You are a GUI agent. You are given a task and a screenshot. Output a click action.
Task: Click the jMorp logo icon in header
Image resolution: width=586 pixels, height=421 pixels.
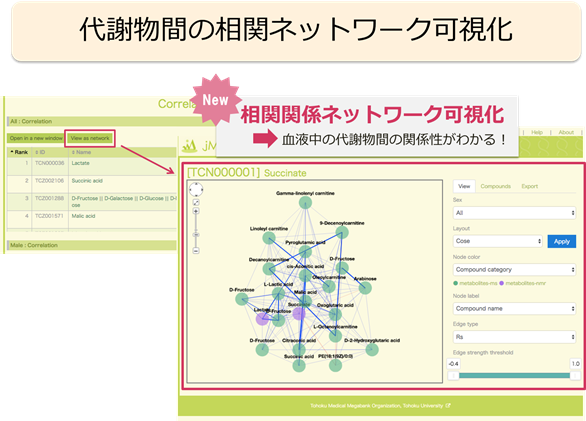click(x=189, y=146)
